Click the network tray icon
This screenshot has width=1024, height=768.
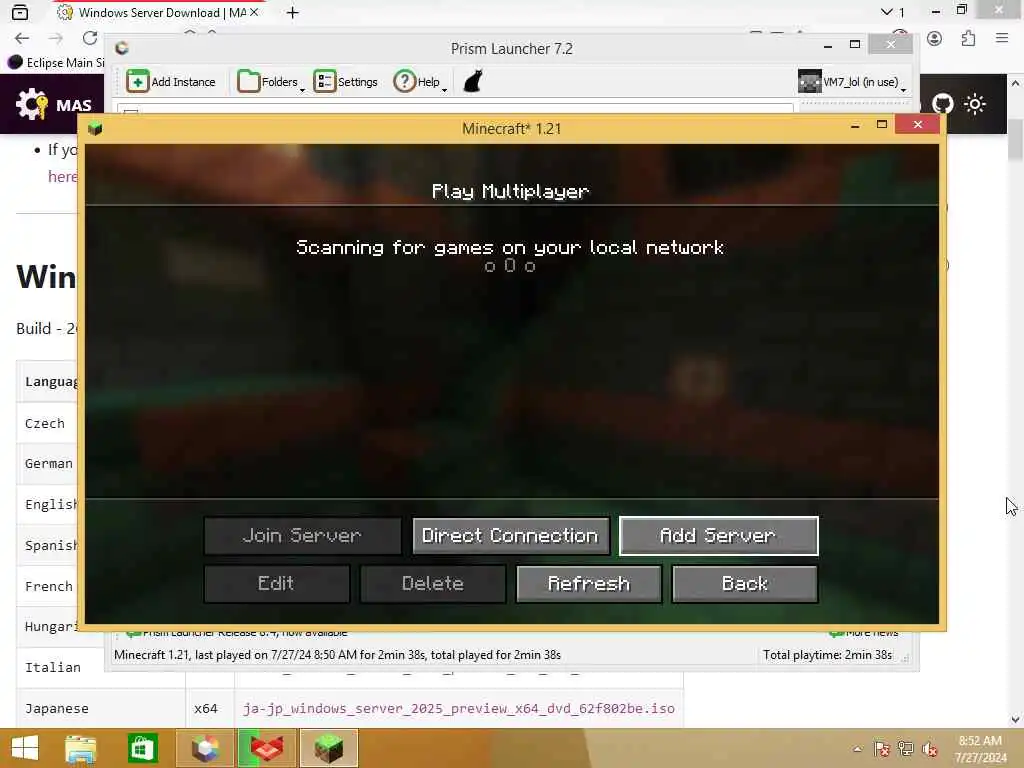[906, 749]
